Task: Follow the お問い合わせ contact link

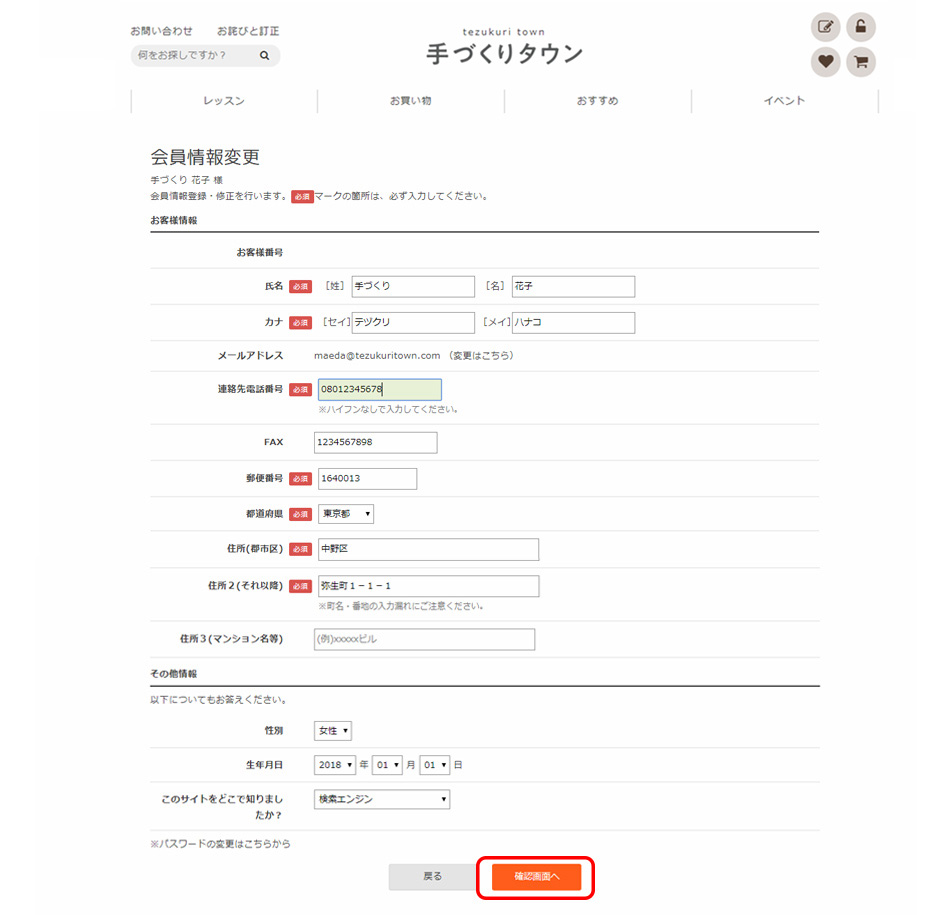Action: click(x=161, y=31)
